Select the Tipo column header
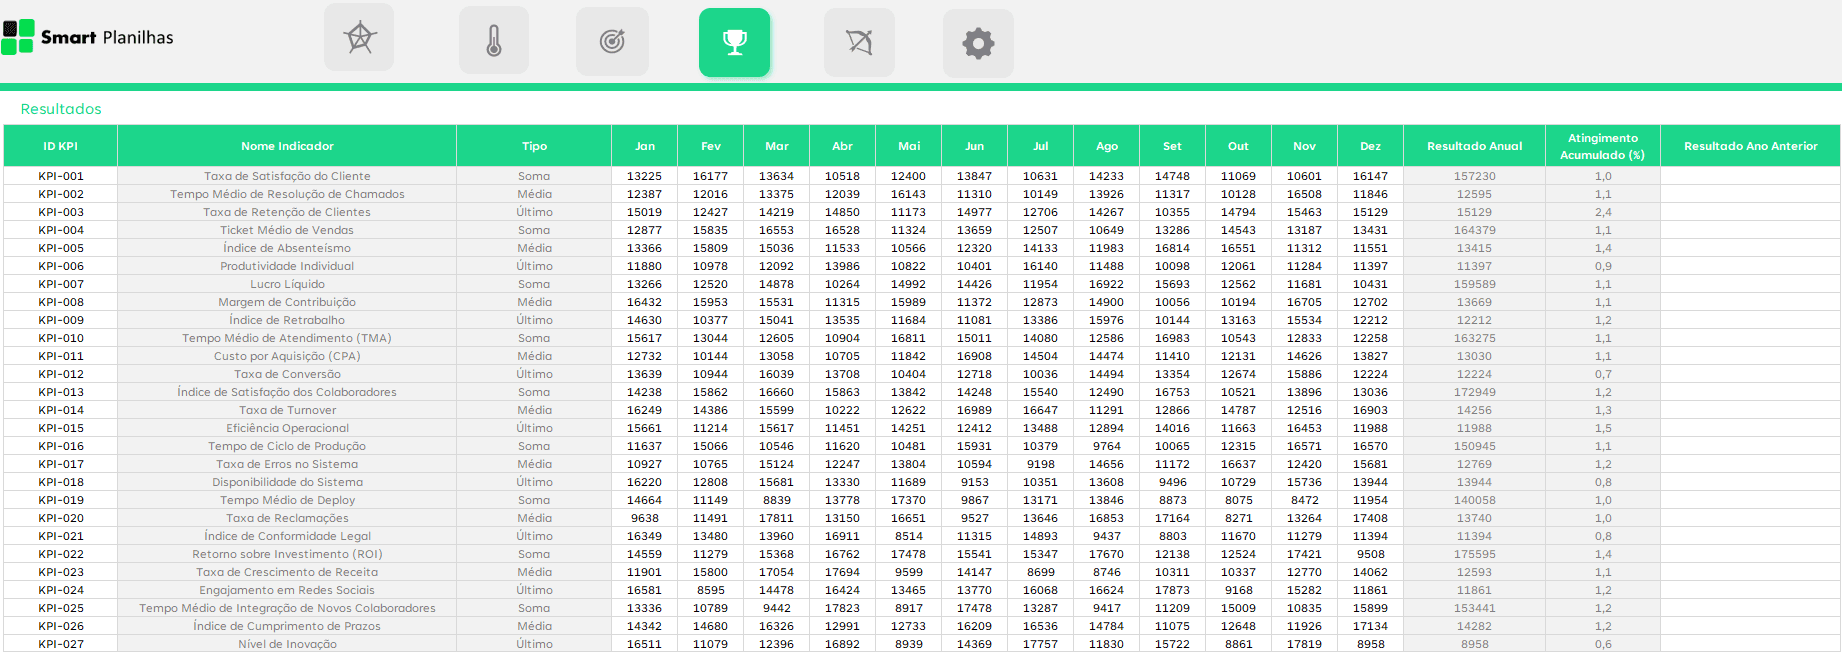 [x=534, y=146]
